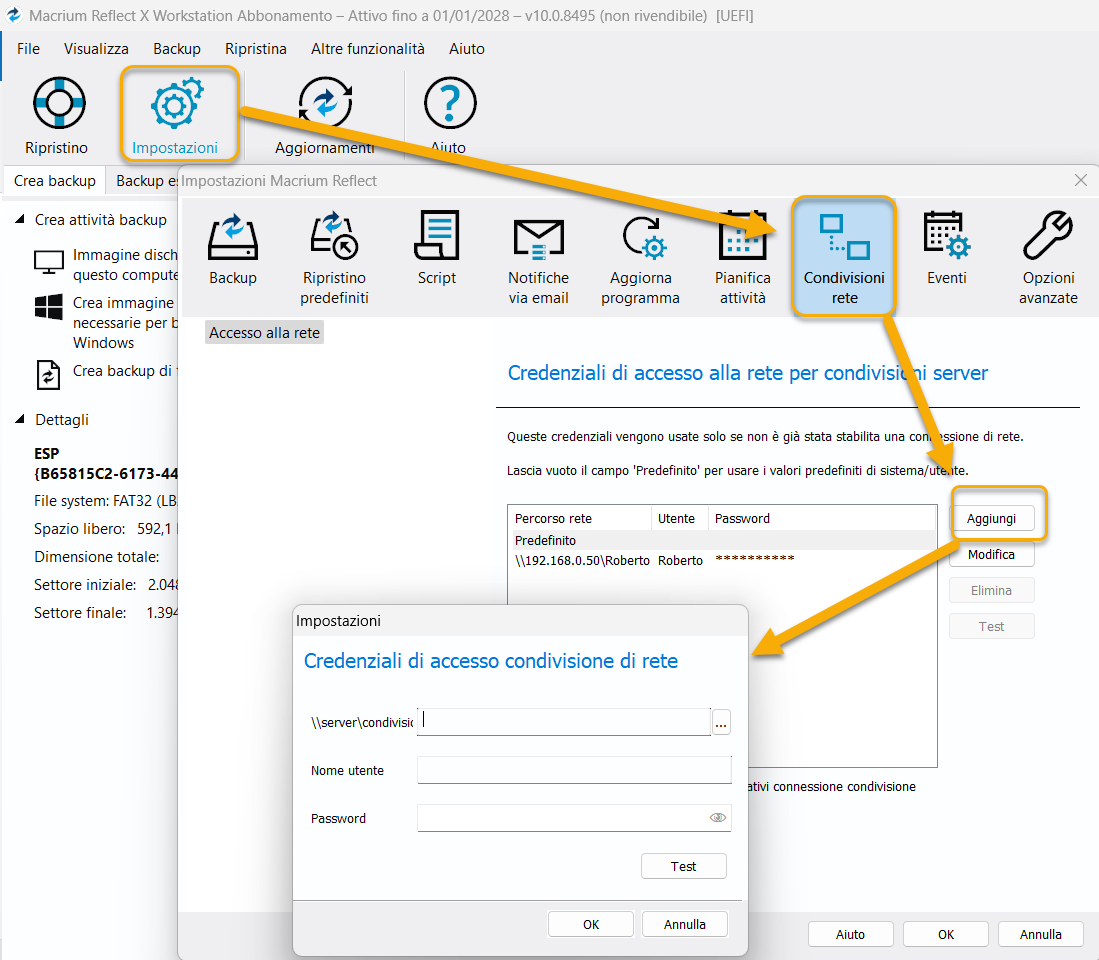Viewport: 1099px width, 960px height.
Task: Open the Ripristina menu
Action: [x=256, y=48]
